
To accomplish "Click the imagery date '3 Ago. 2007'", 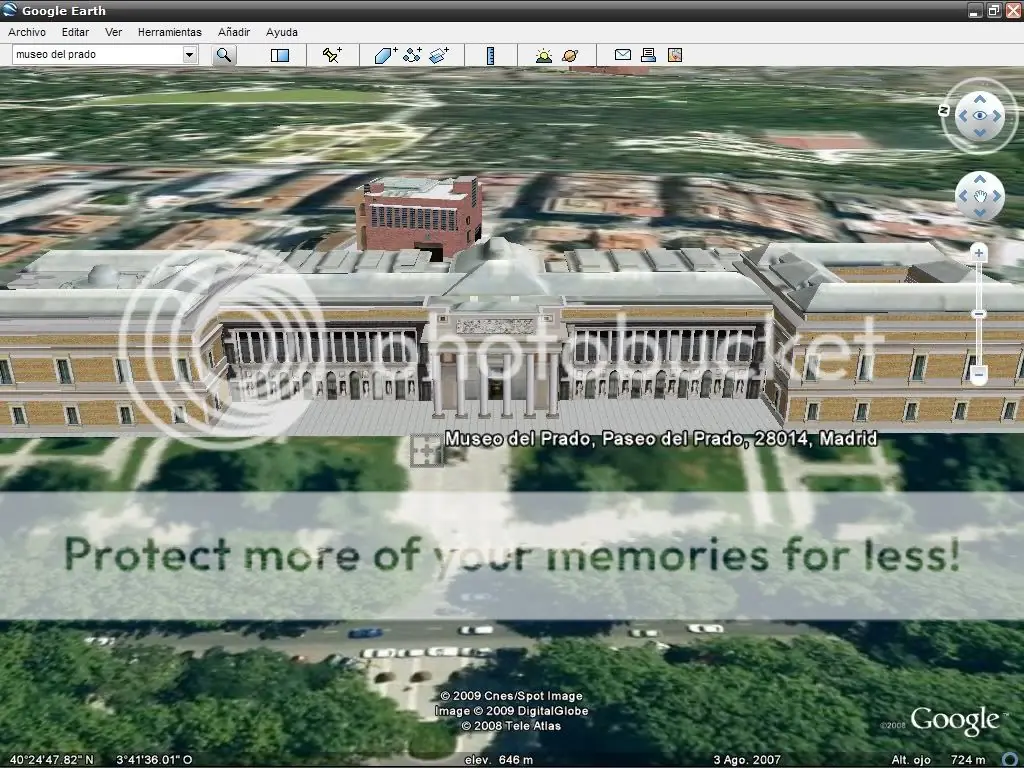I will pos(746,760).
